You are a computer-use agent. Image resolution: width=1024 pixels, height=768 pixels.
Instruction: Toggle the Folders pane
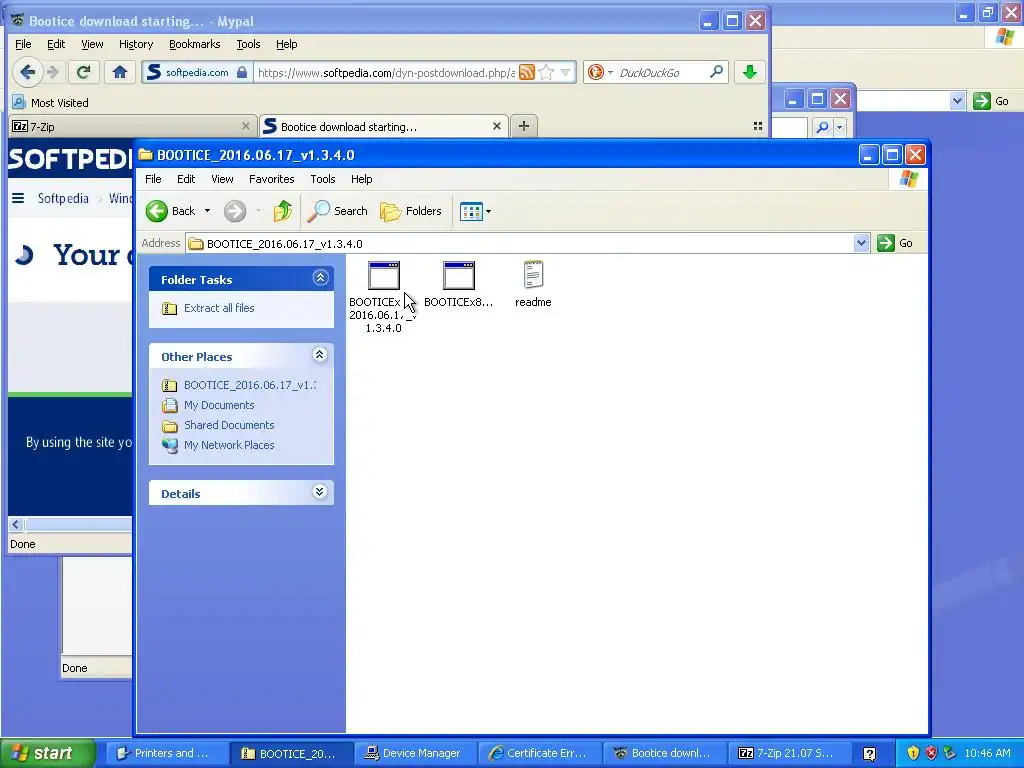click(411, 211)
